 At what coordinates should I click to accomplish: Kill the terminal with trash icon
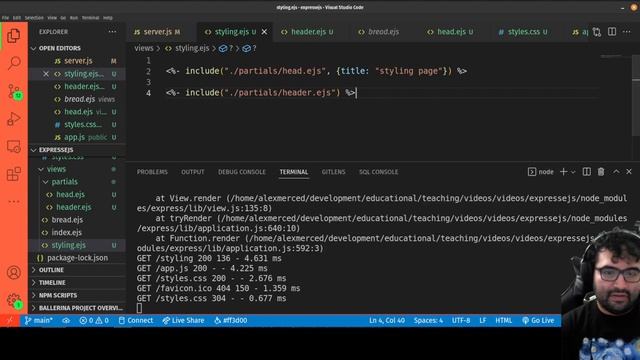[x=601, y=172]
